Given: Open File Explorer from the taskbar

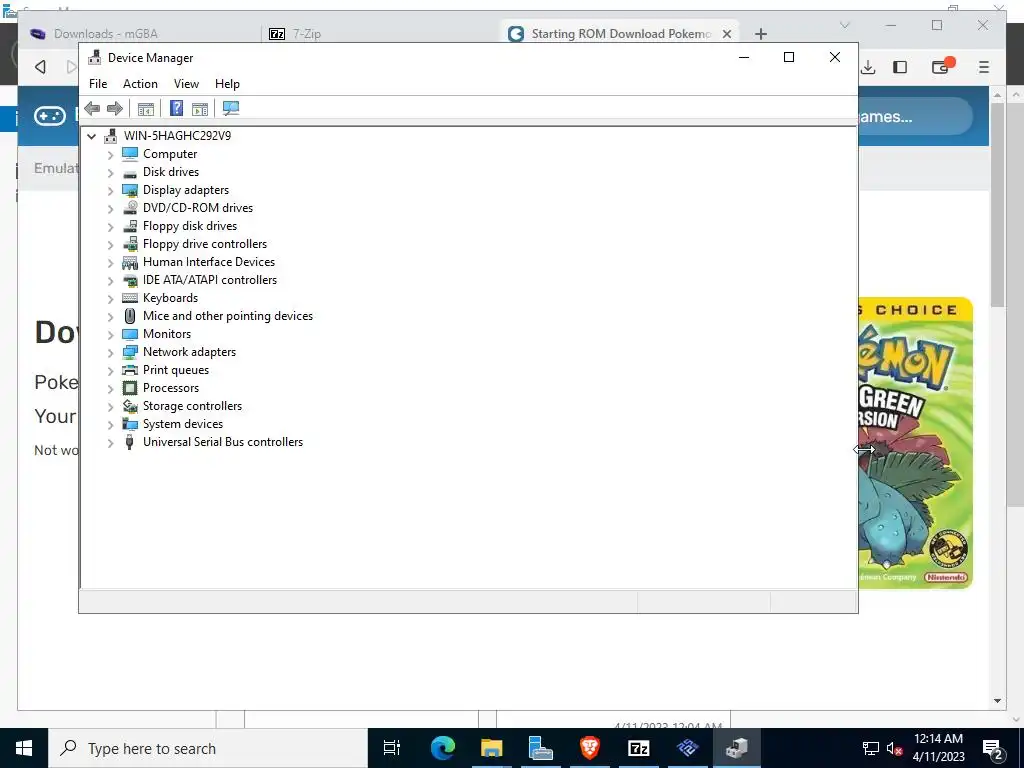Looking at the screenshot, I should 492,748.
